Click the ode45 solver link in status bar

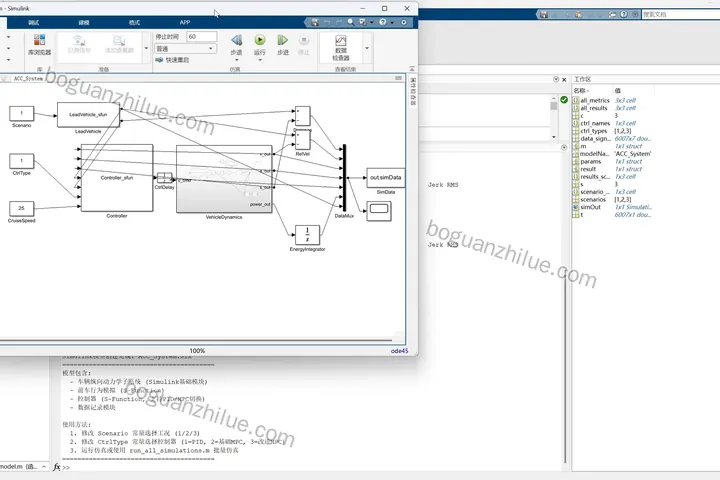tap(399, 351)
